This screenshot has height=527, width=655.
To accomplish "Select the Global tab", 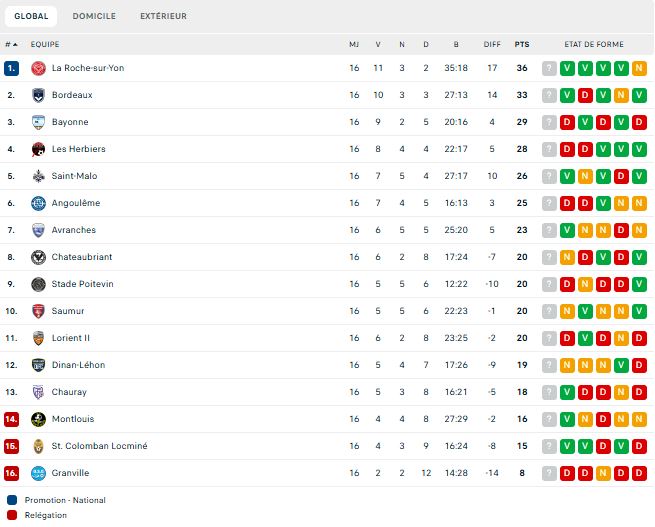I will point(30,16).
